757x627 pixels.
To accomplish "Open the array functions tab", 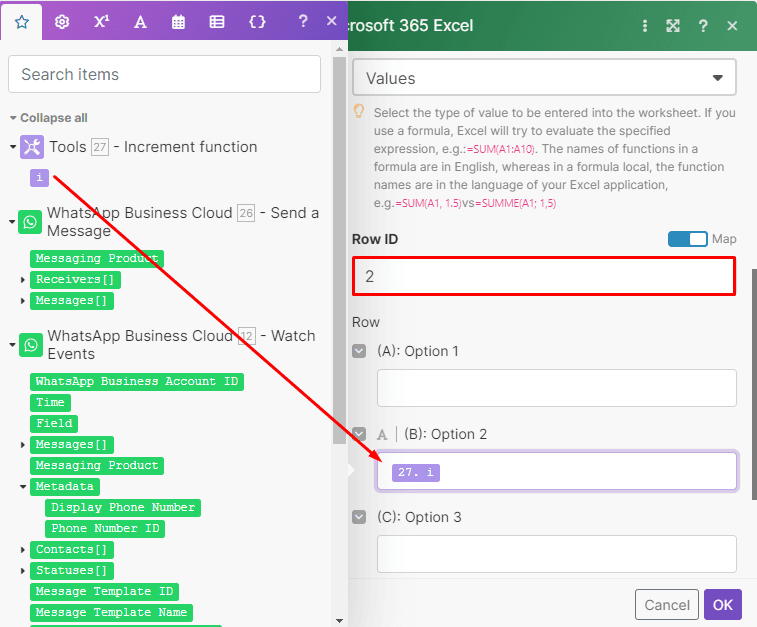I will coord(217,22).
